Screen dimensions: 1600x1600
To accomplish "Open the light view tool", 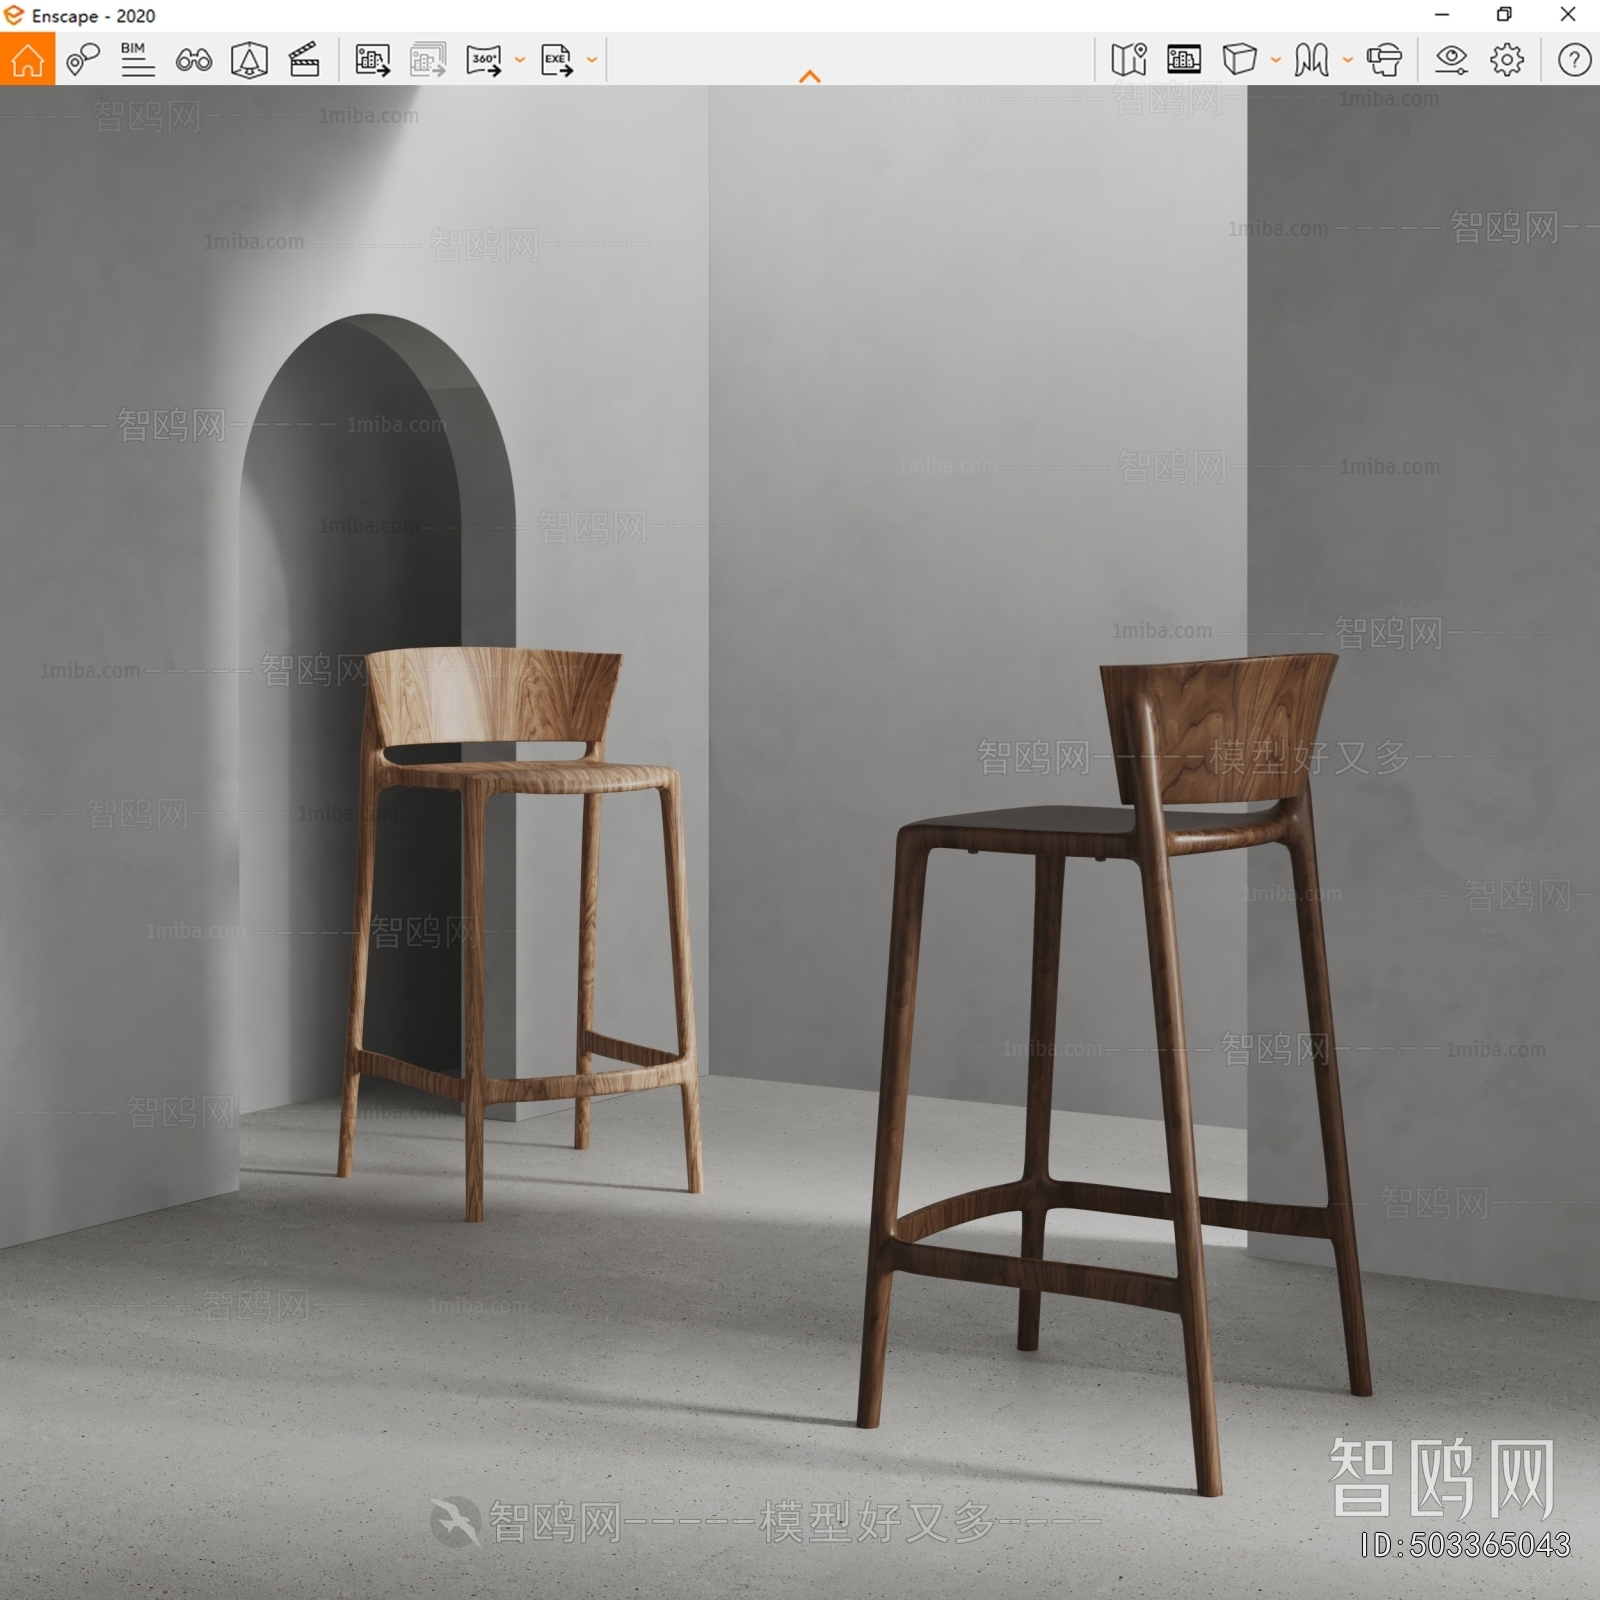I will click(250, 61).
